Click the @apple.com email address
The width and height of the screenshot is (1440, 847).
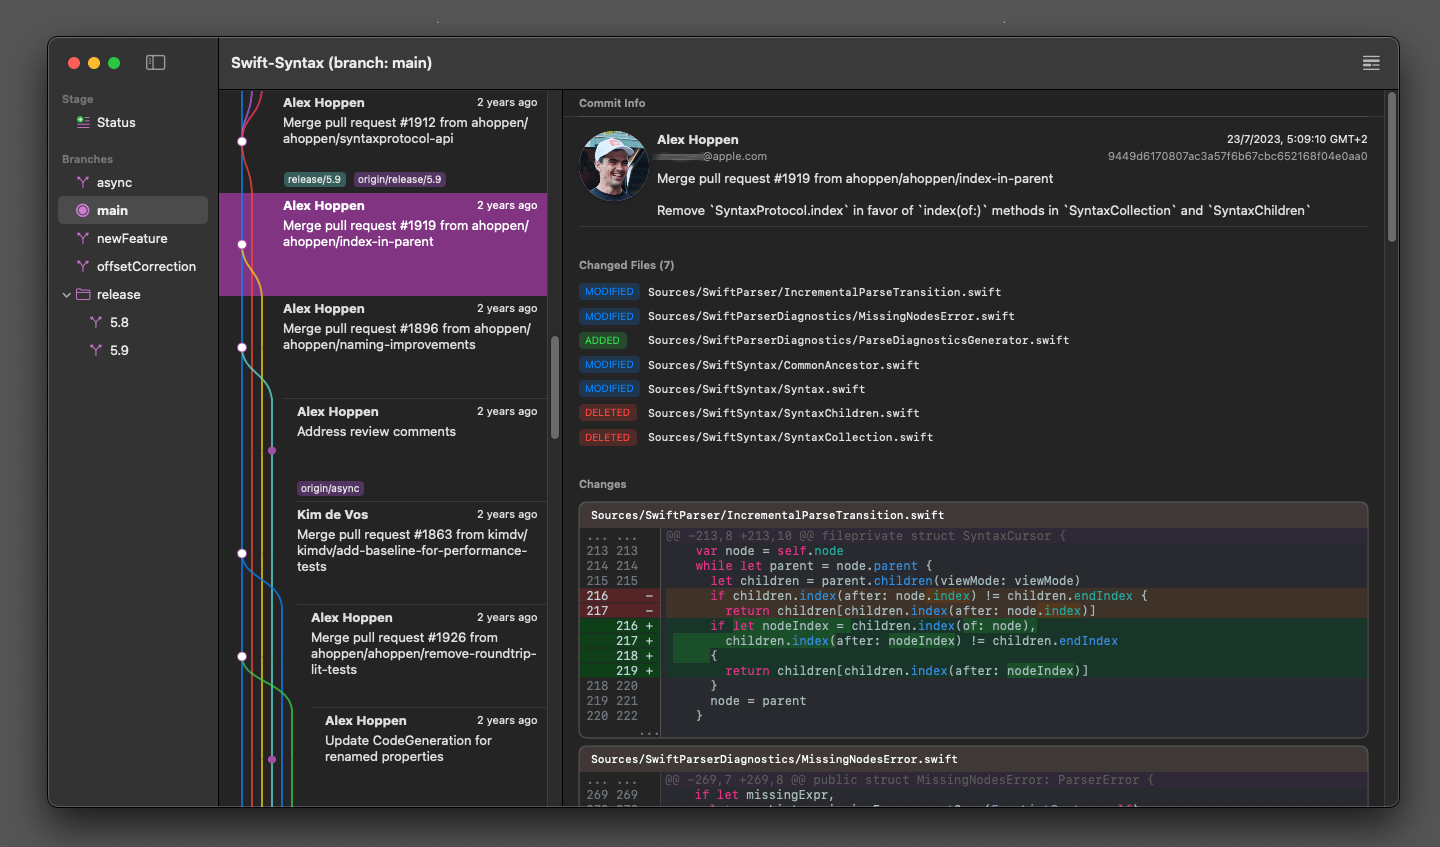point(712,156)
